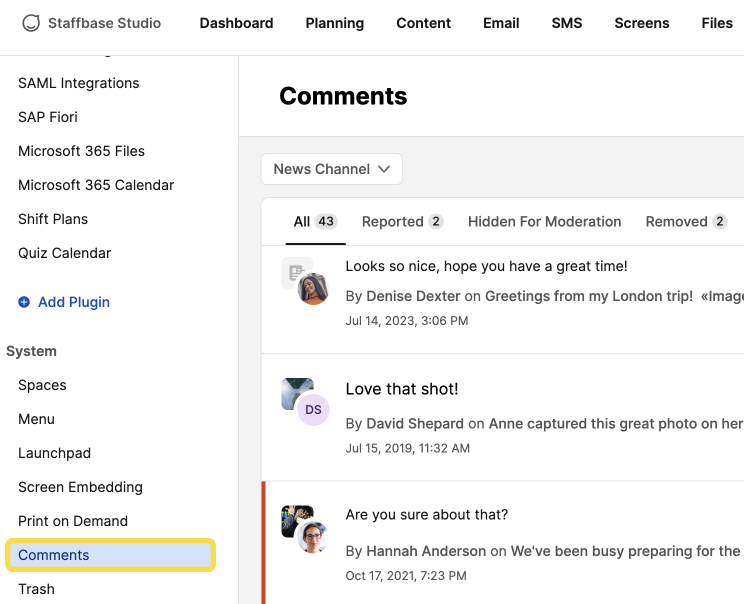Open the News Channel dropdown
Image resolution: width=744 pixels, height=604 pixels.
332,169
